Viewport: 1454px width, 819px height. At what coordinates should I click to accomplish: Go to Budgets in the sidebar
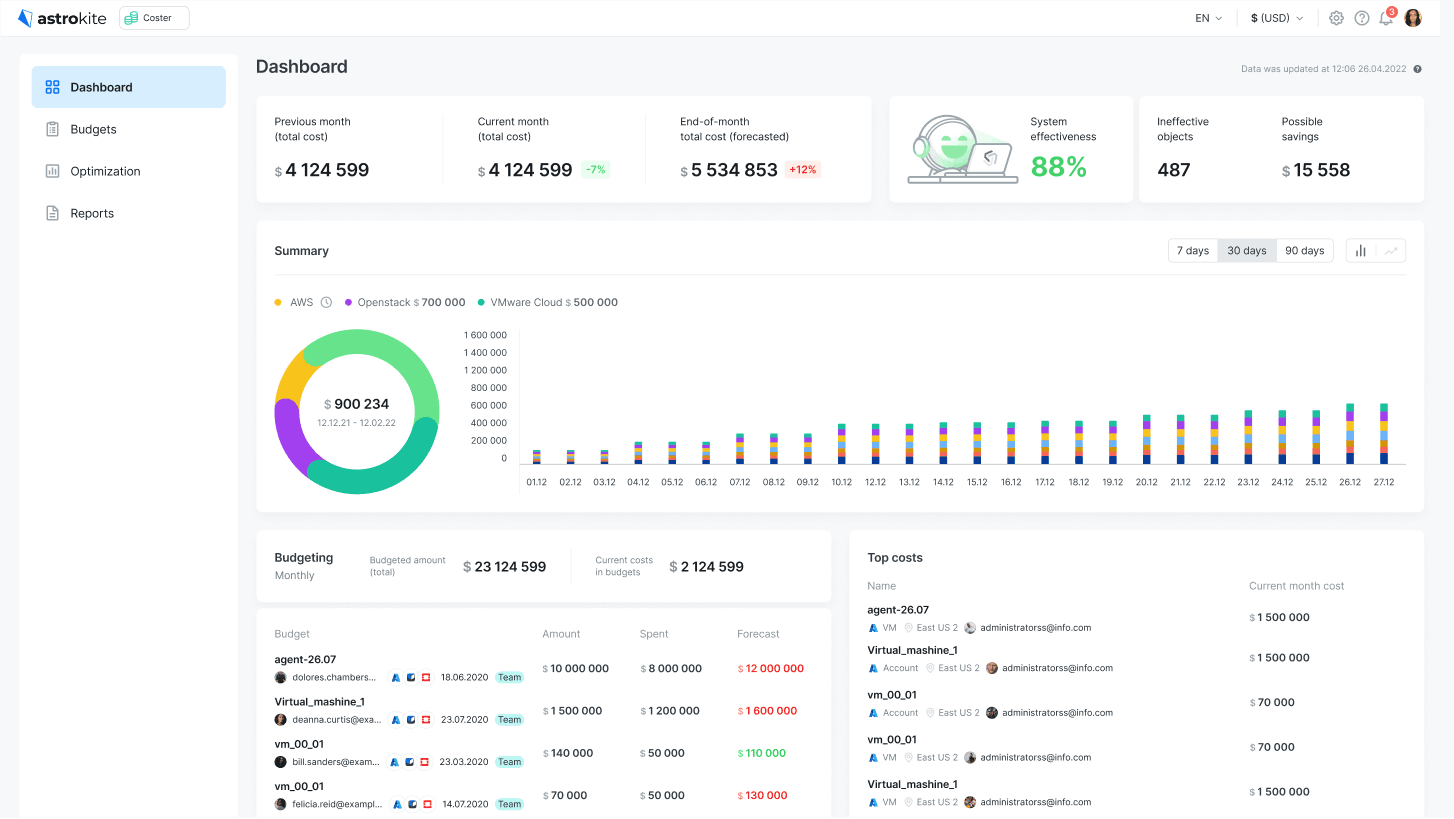click(x=93, y=129)
